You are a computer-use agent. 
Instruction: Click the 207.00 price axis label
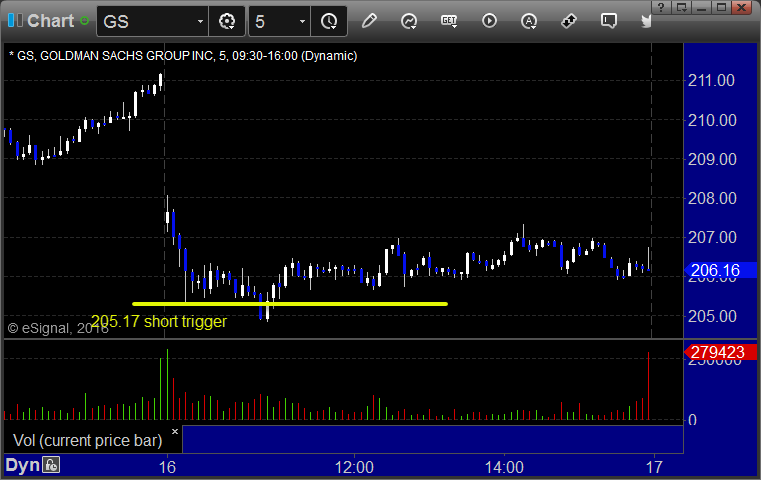coord(712,238)
